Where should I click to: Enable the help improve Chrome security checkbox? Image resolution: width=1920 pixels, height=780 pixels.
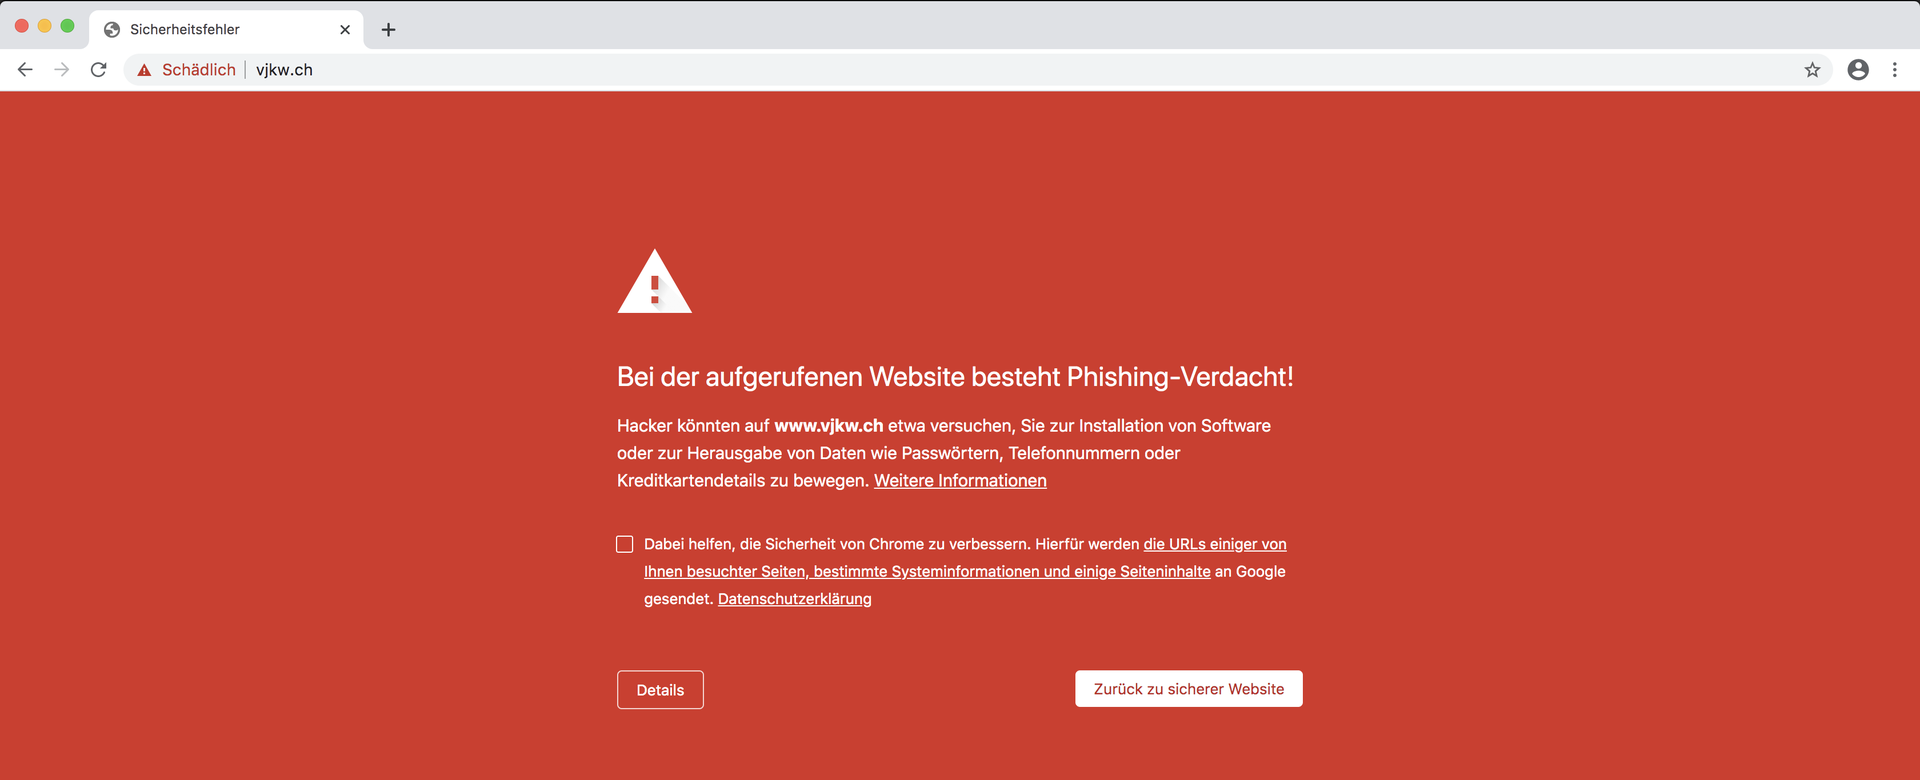pos(625,544)
